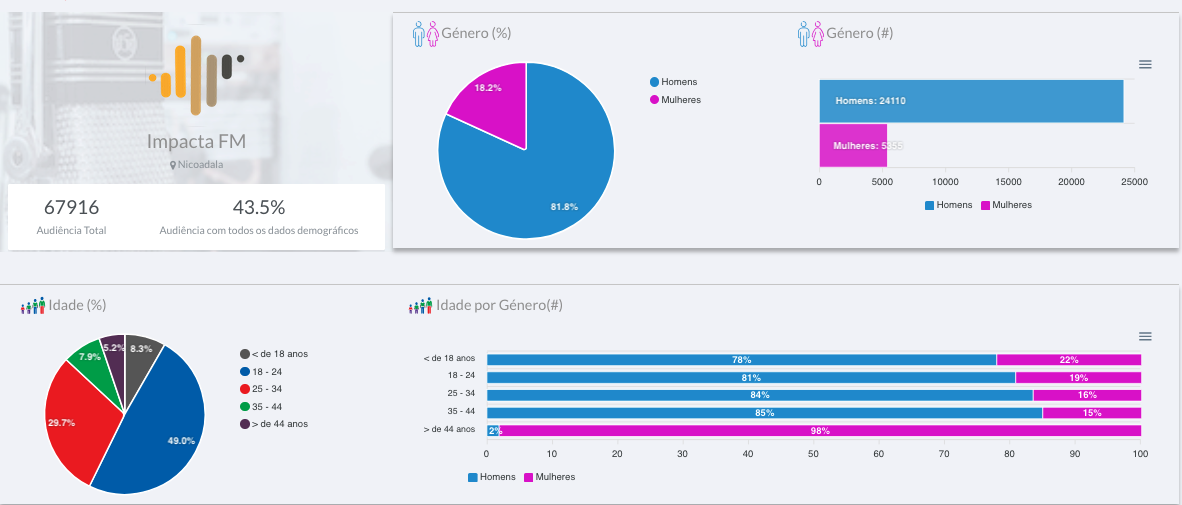Click the 98% Mulheres bar for > 44 anos

pyautogui.click(x=820, y=431)
